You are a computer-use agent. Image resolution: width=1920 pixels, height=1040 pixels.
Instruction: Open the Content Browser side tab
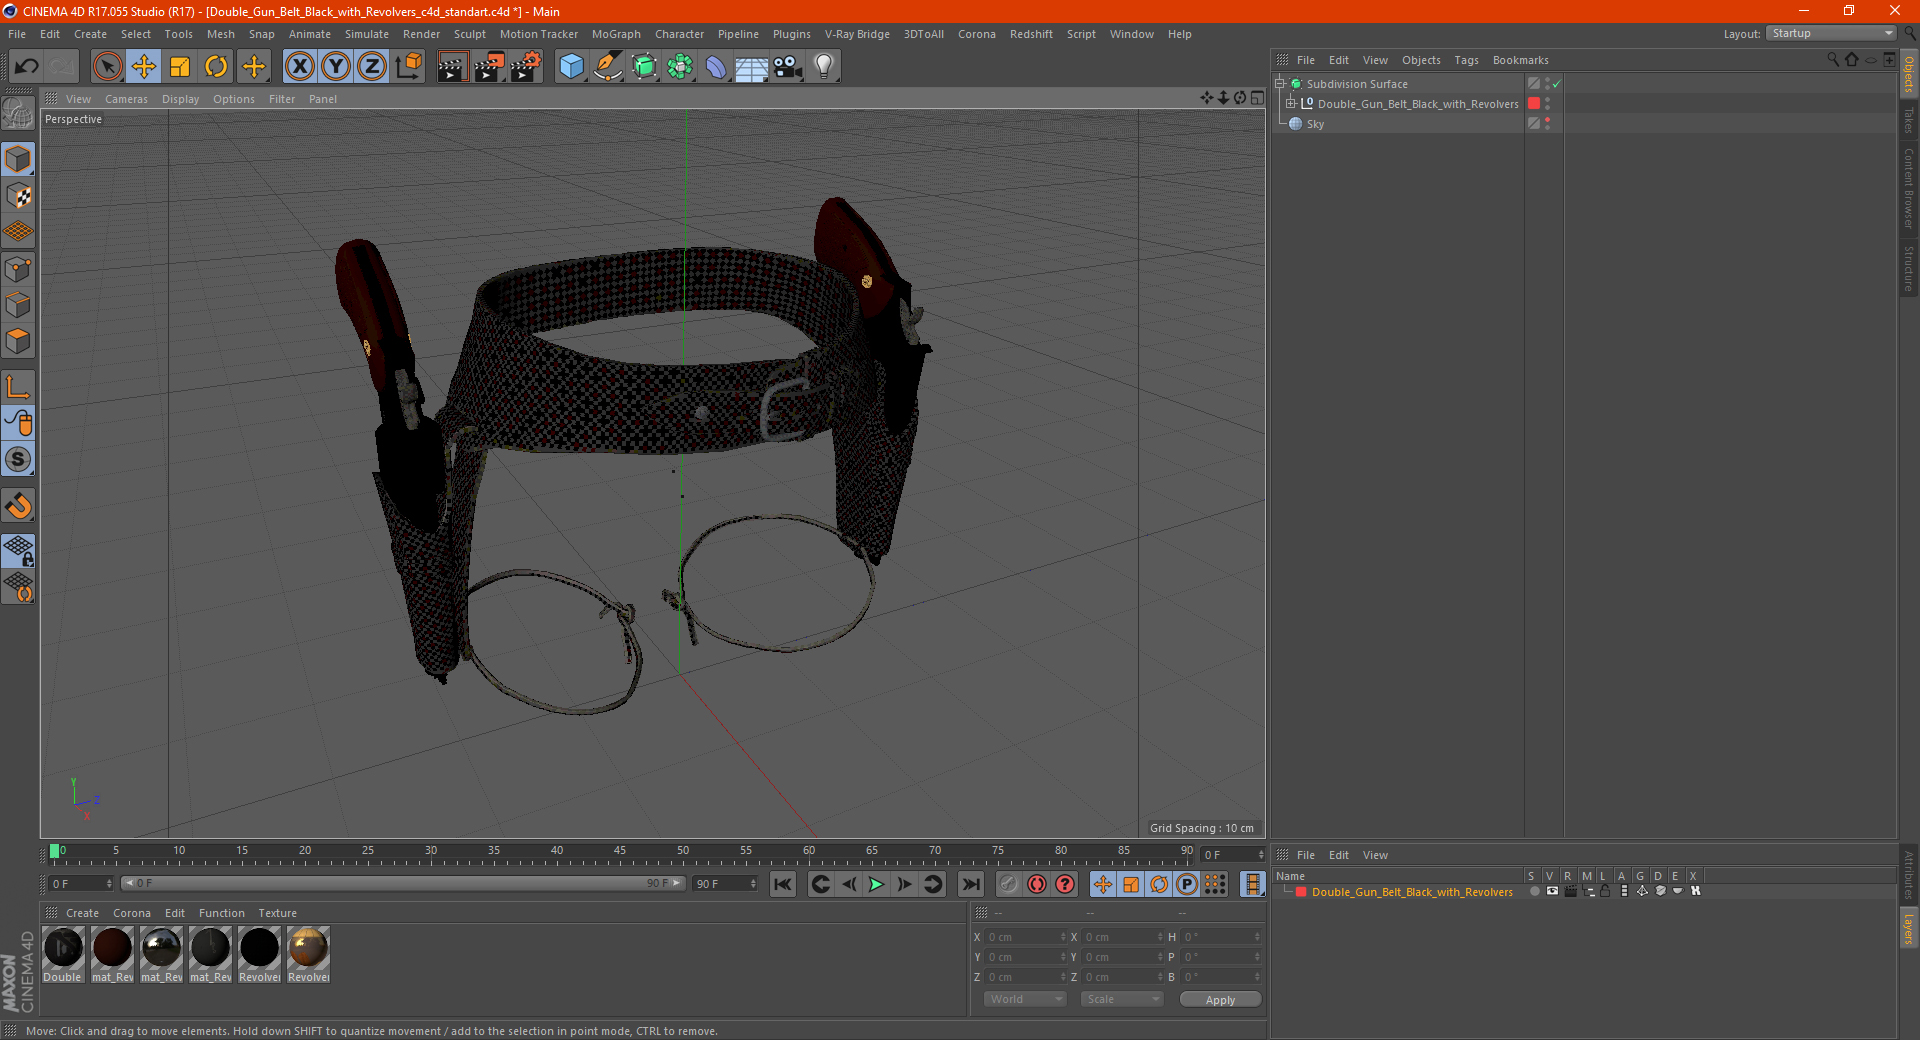(1909, 189)
